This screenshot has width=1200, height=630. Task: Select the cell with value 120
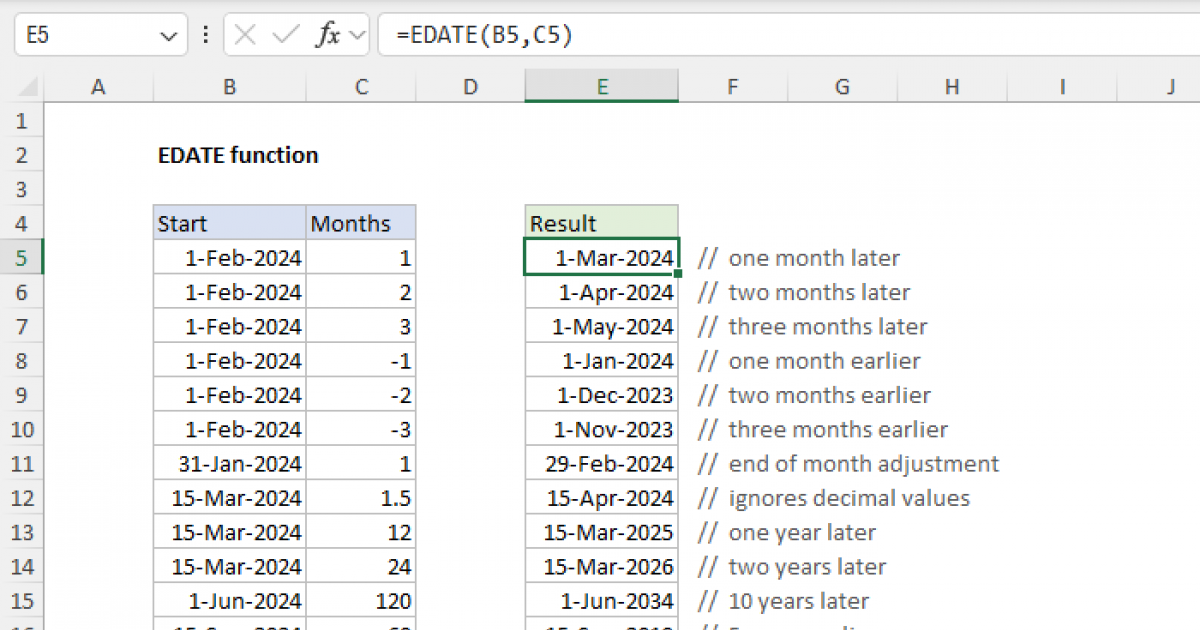pyautogui.click(x=361, y=600)
